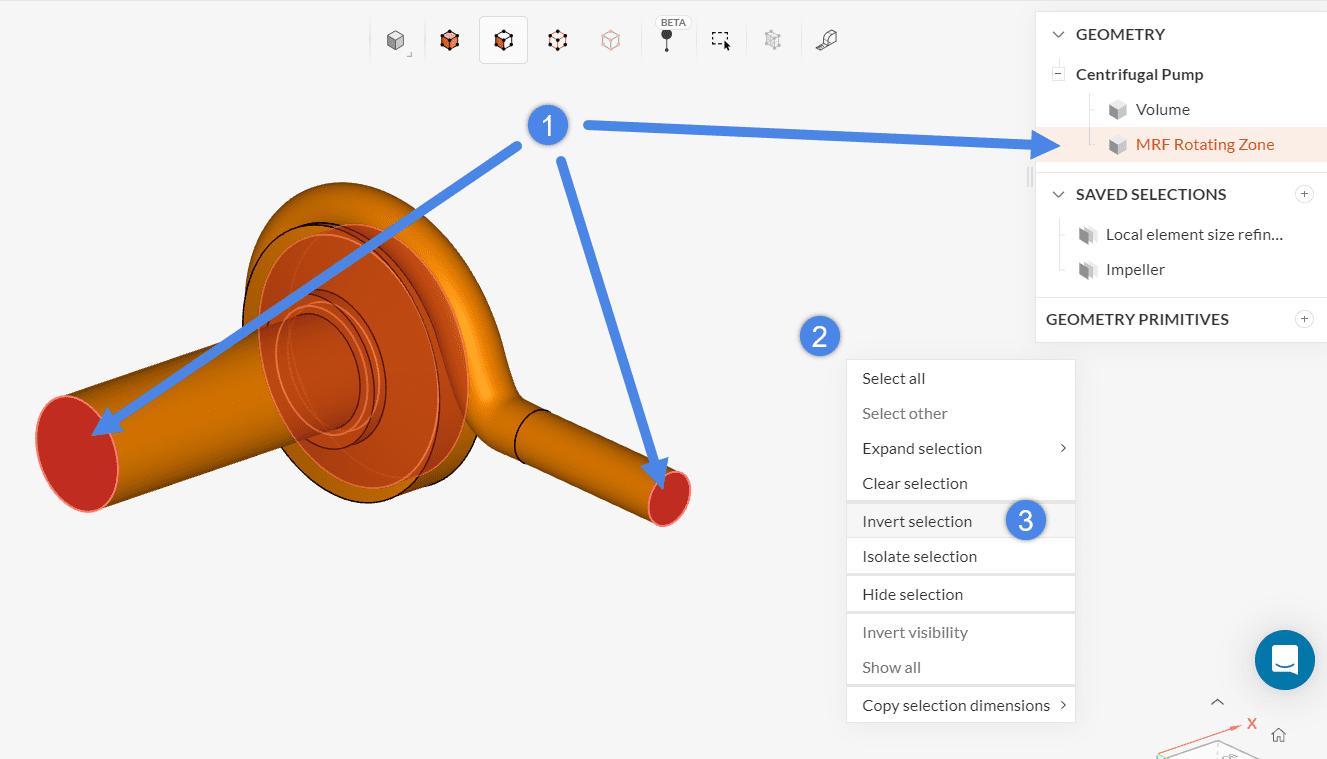1327x759 pixels.
Task: Click Clear selection in context menu
Action: coord(914,483)
